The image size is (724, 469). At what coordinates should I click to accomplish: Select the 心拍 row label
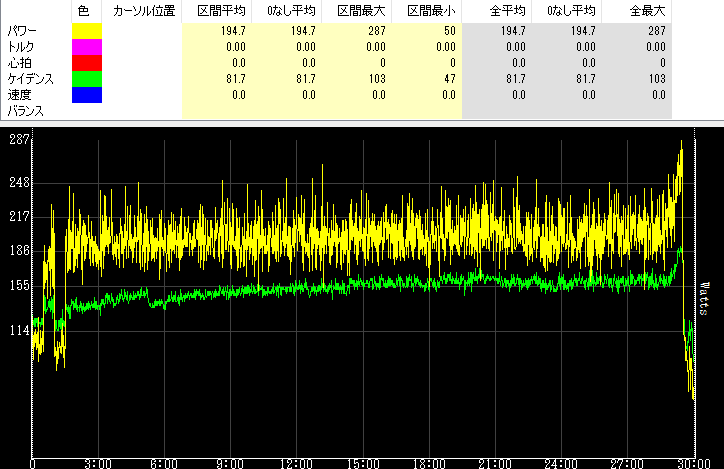19,63
